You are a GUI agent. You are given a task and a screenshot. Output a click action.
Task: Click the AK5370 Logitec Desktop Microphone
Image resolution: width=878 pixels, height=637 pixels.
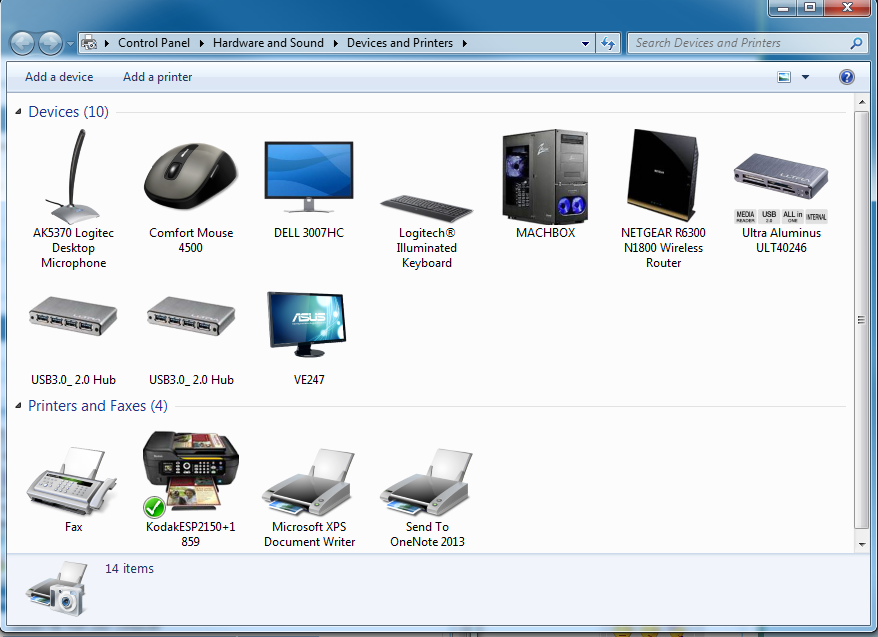pyautogui.click(x=72, y=180)
